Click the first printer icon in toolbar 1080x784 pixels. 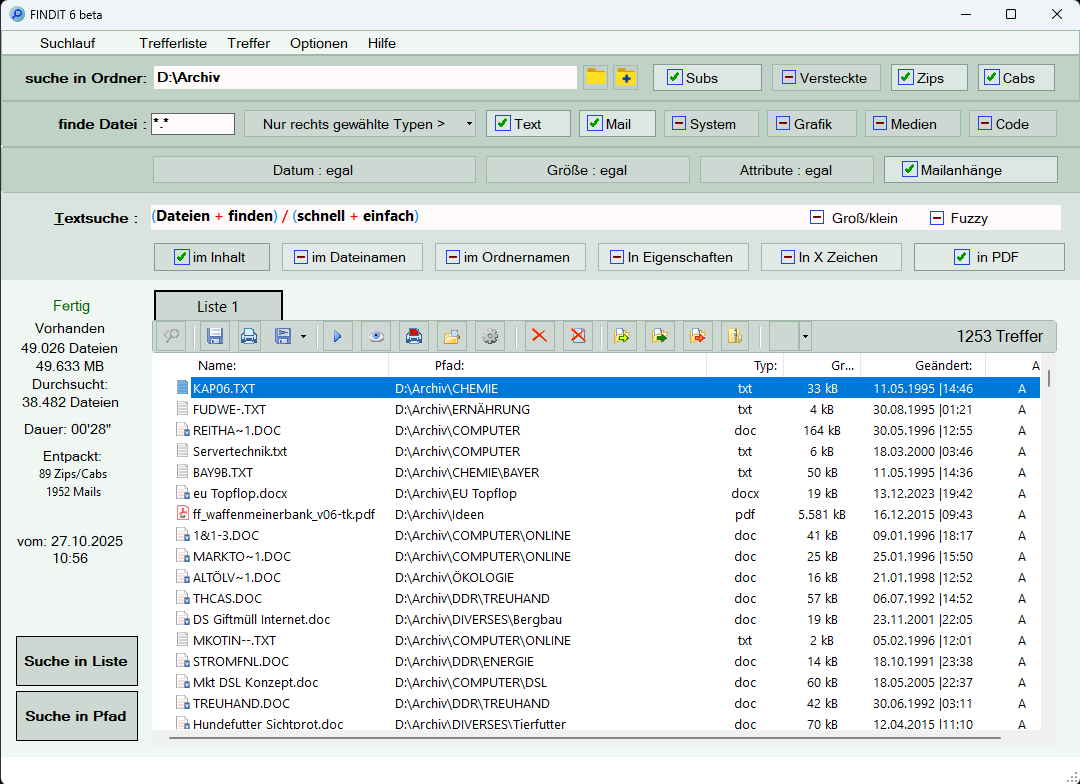coord(249,337)
